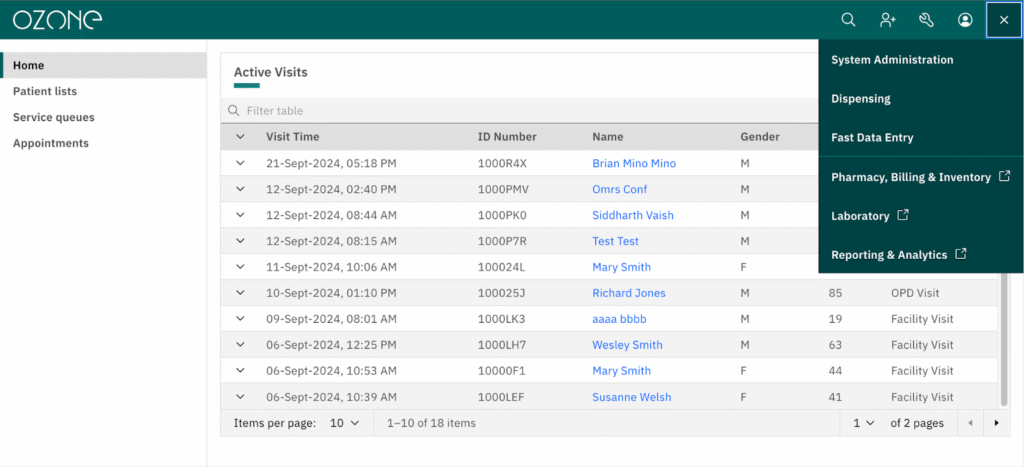Expand the Test Test visit row
Image resolution: width=1024 pixels, height=467 pixels.
click(x=240, y=241)
